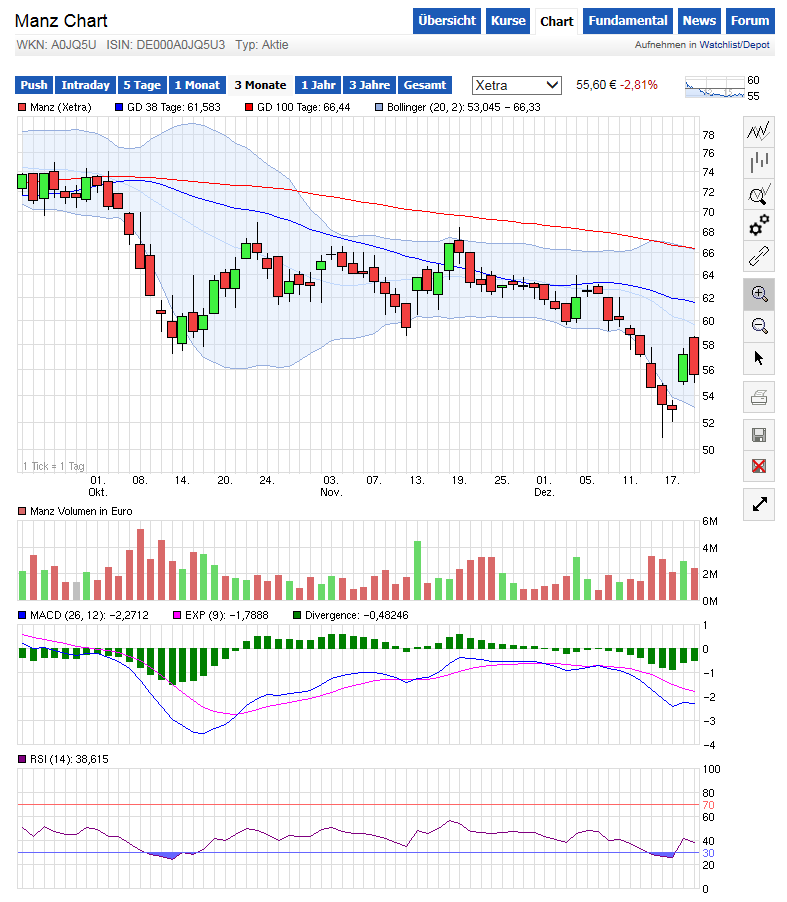Switch to the Übersicht tab

[x=447, y=21]
